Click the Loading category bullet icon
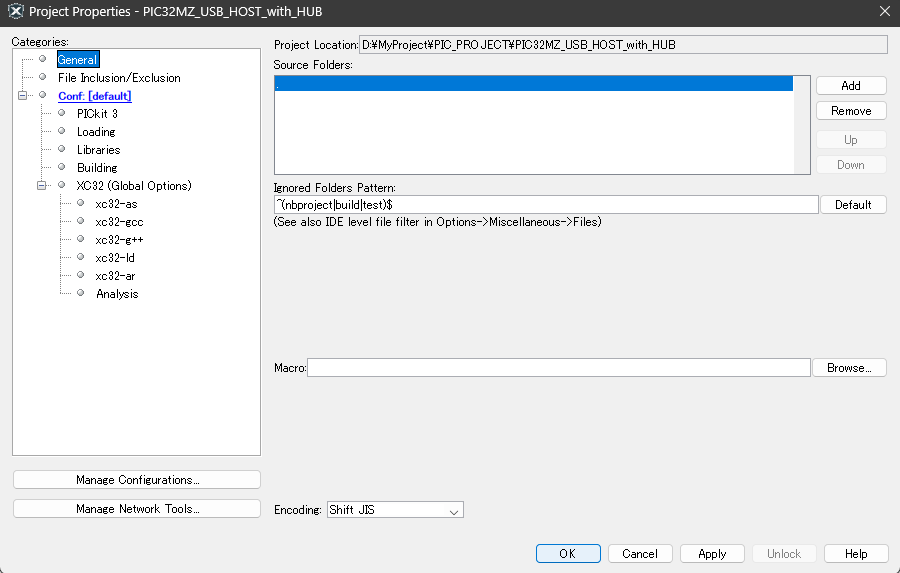This screenshot has height=573, width=900. tap(61, 132)
